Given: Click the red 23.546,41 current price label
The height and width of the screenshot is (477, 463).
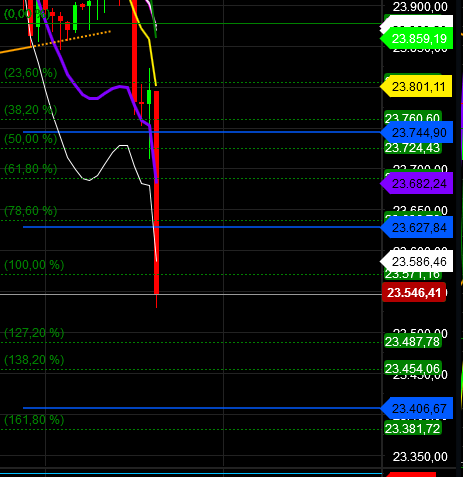Looking at the screenshot, I should pyautogui.click(x=414, y=292).
